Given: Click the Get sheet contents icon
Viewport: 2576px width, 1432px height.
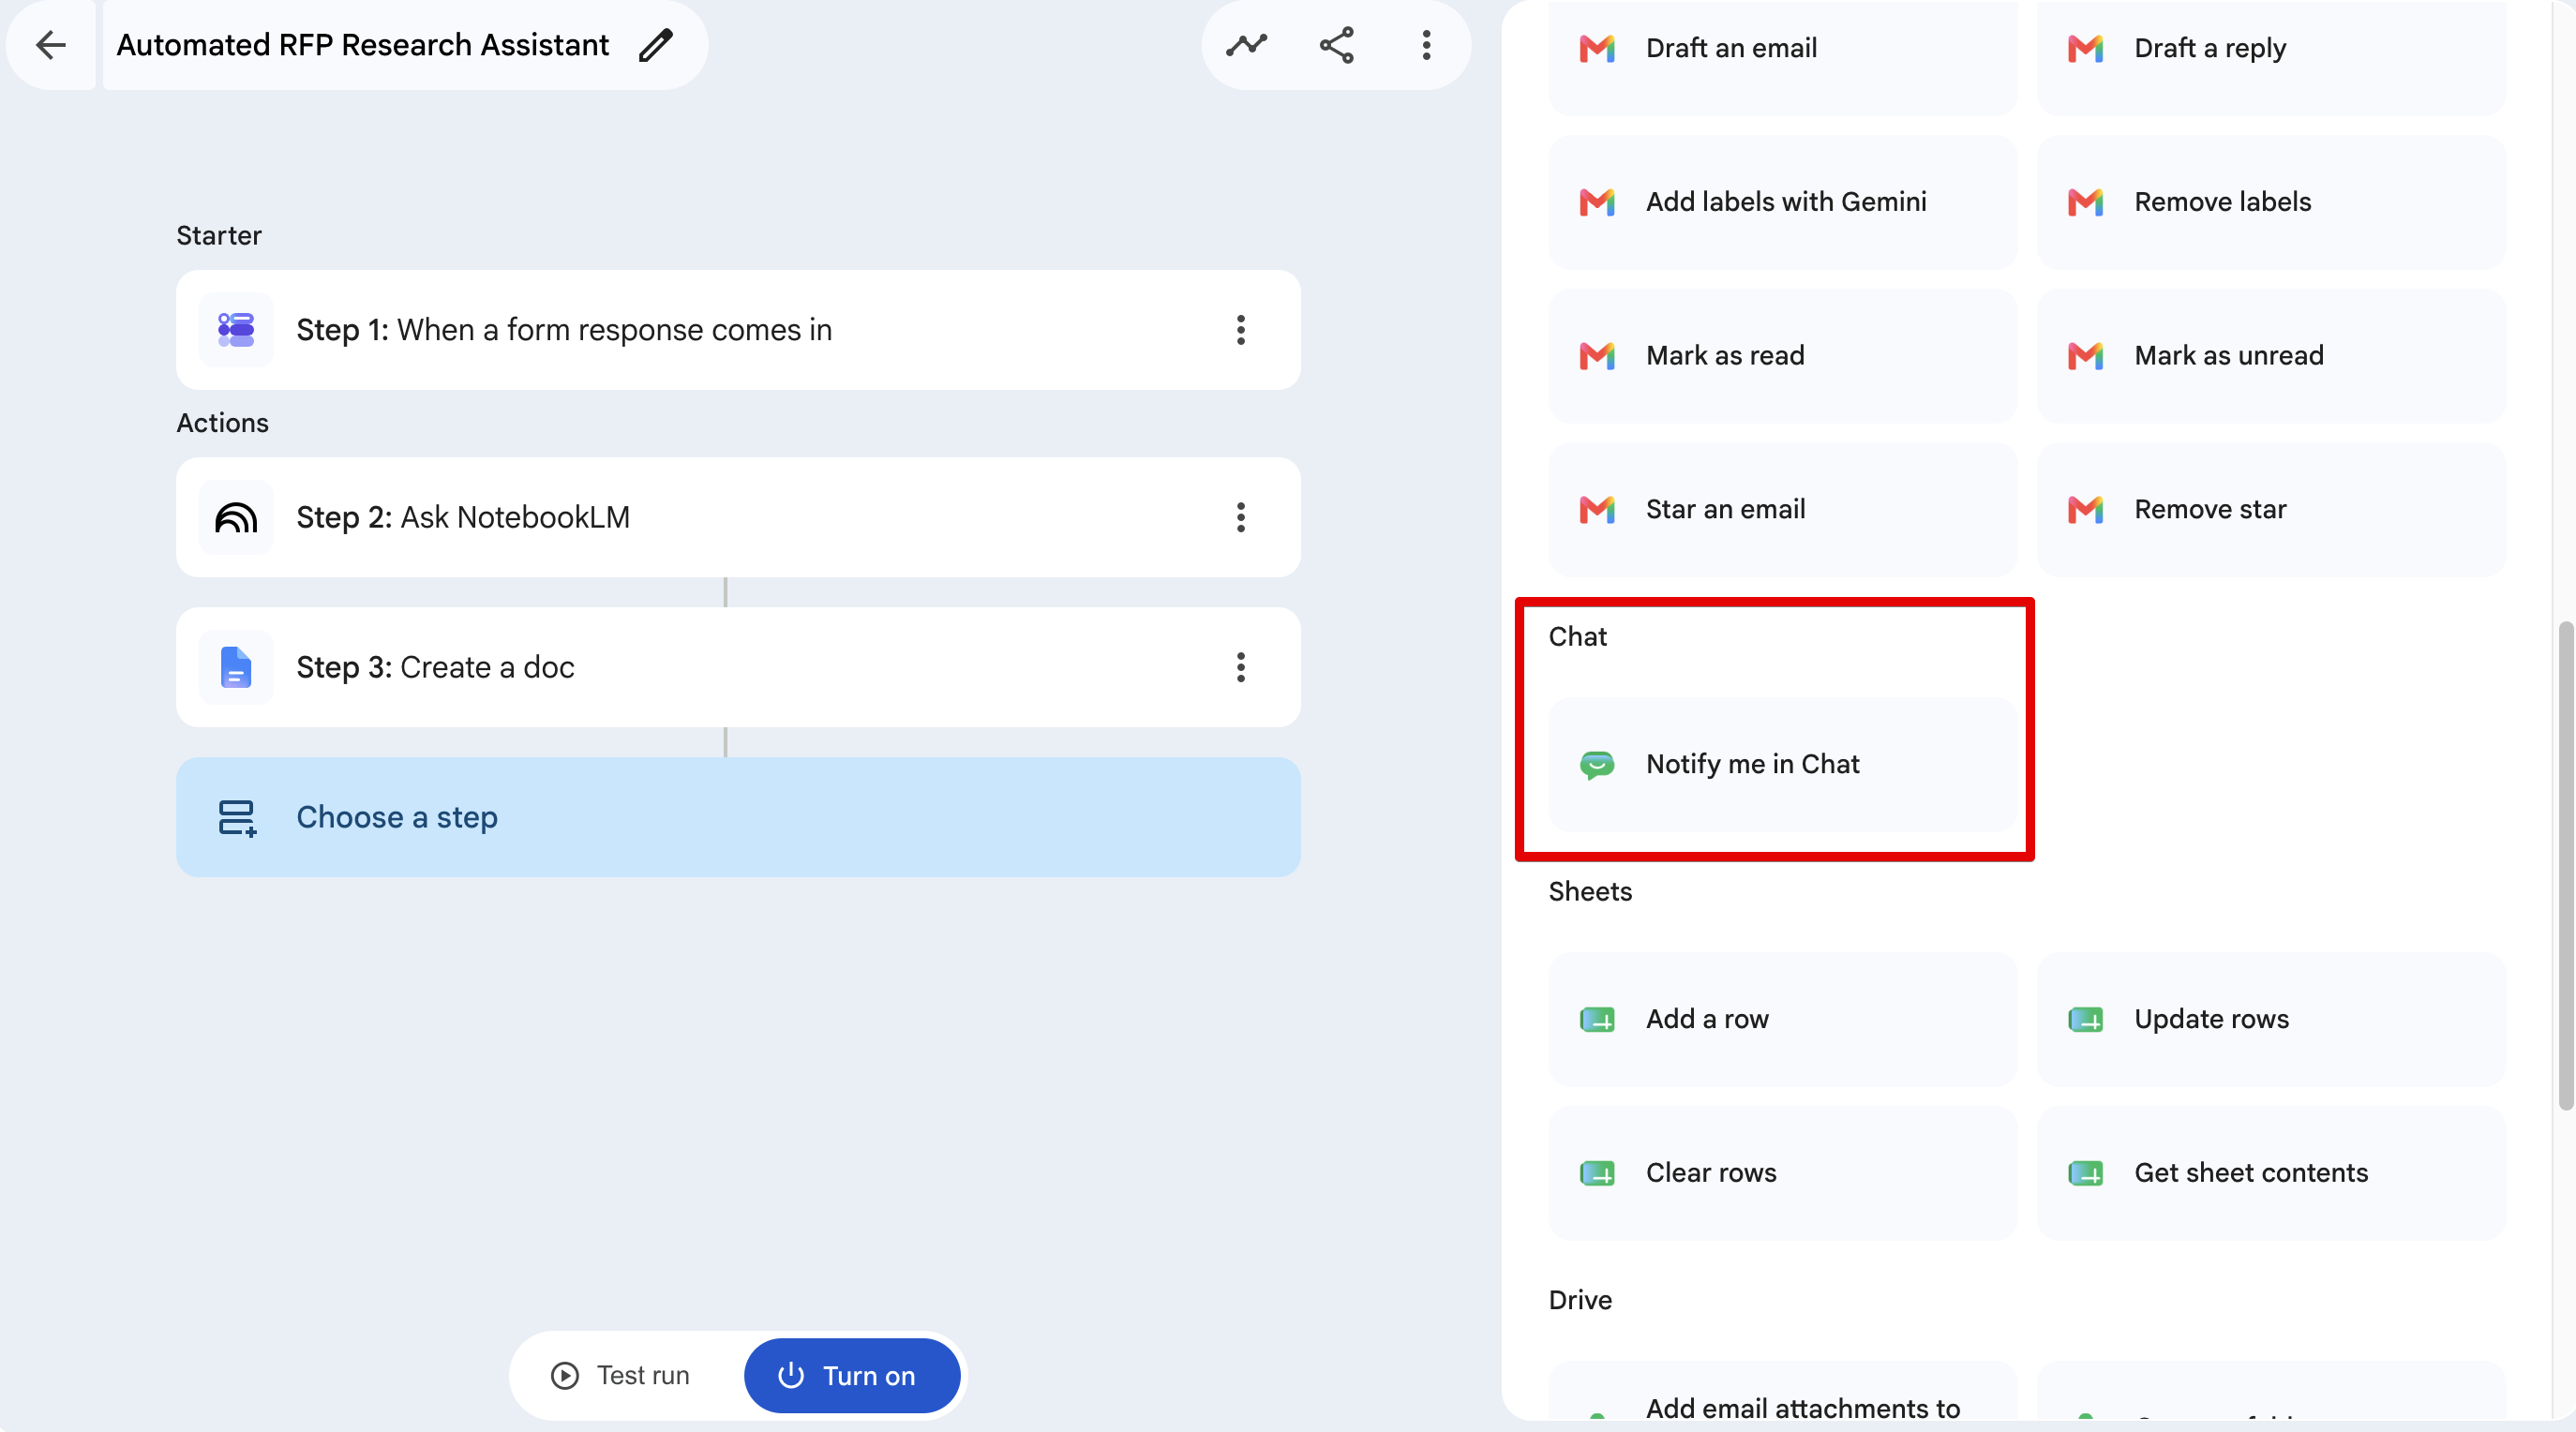Looking at the screenshot, I should tap(2085, 1173).
